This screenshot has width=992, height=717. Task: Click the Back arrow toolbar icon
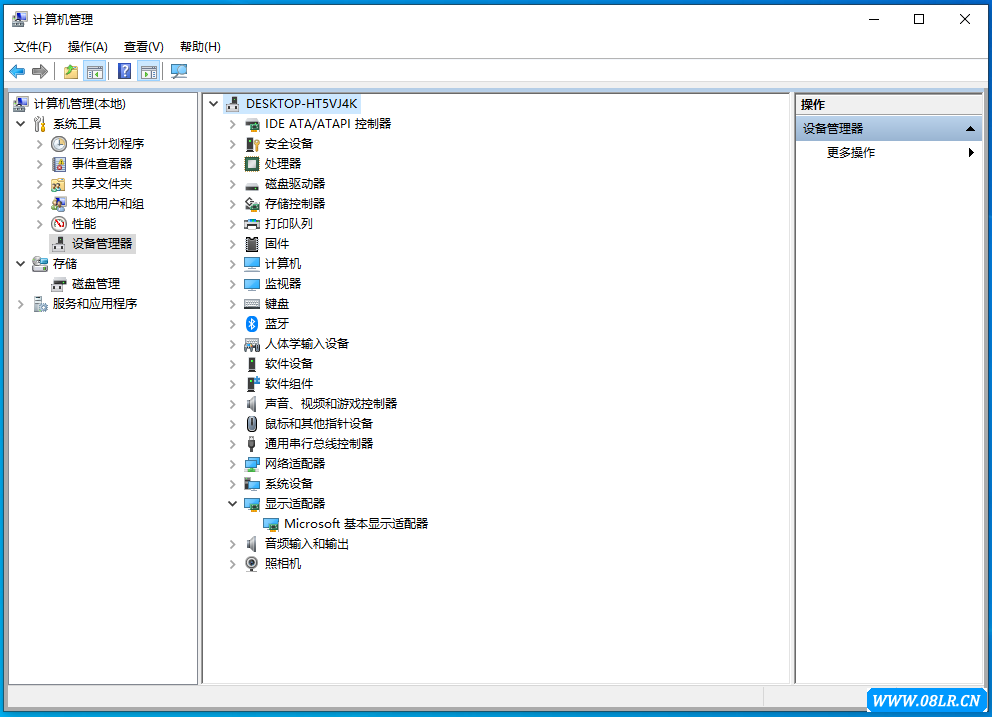coord(17,72)
